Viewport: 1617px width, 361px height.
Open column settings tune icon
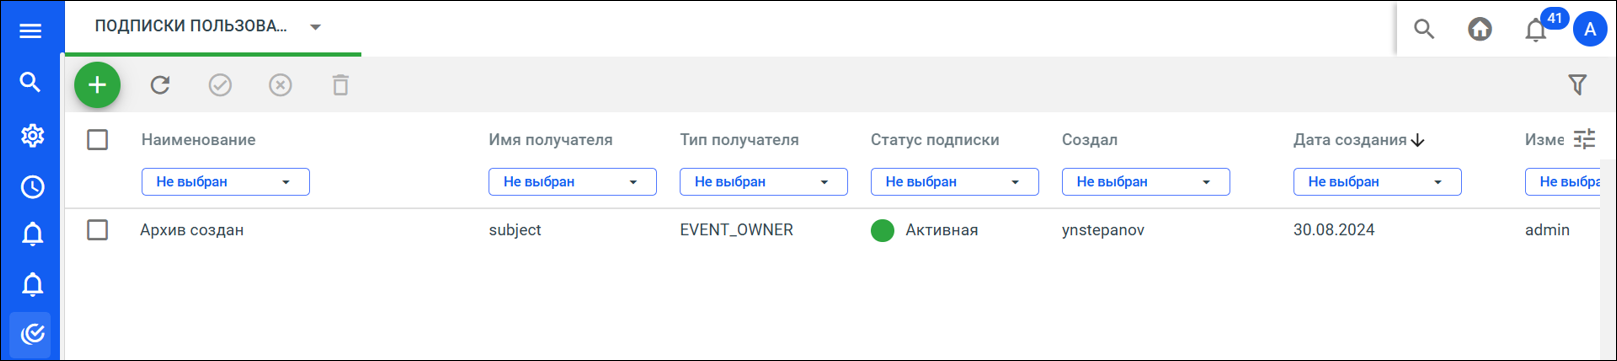point(1584,139)
